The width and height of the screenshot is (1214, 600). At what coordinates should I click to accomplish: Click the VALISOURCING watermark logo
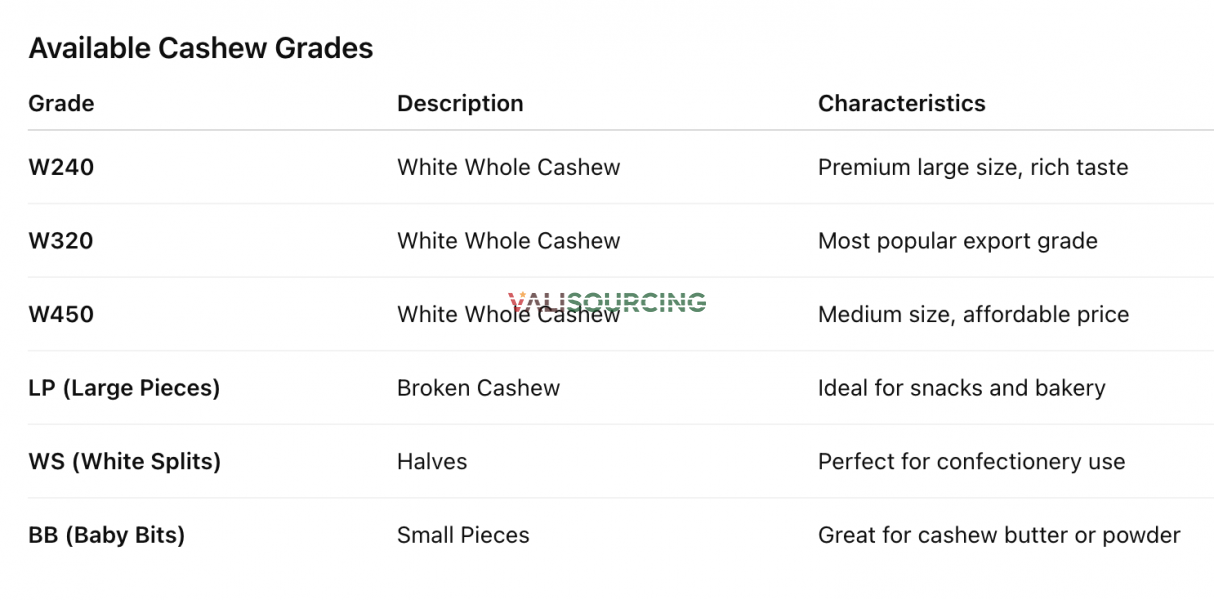tap(606, 301)
